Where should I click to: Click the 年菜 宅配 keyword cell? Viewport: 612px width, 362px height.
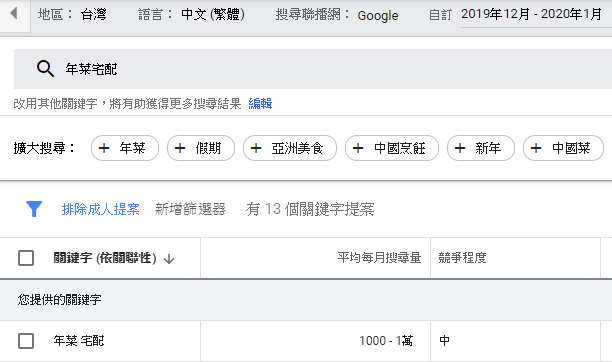point(79,341)
